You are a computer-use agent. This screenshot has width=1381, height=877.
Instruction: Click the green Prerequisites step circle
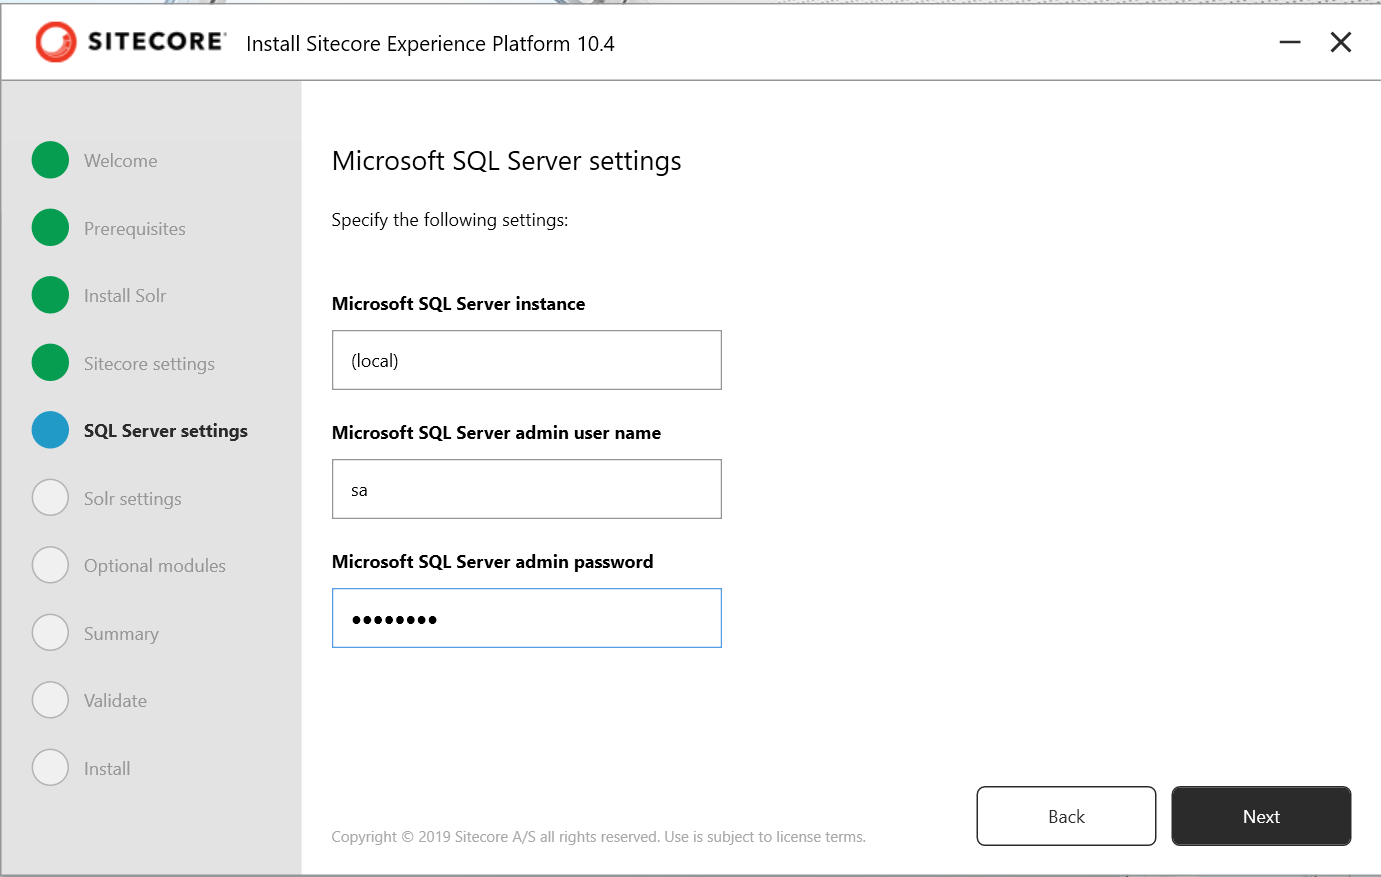pos(50,228)
